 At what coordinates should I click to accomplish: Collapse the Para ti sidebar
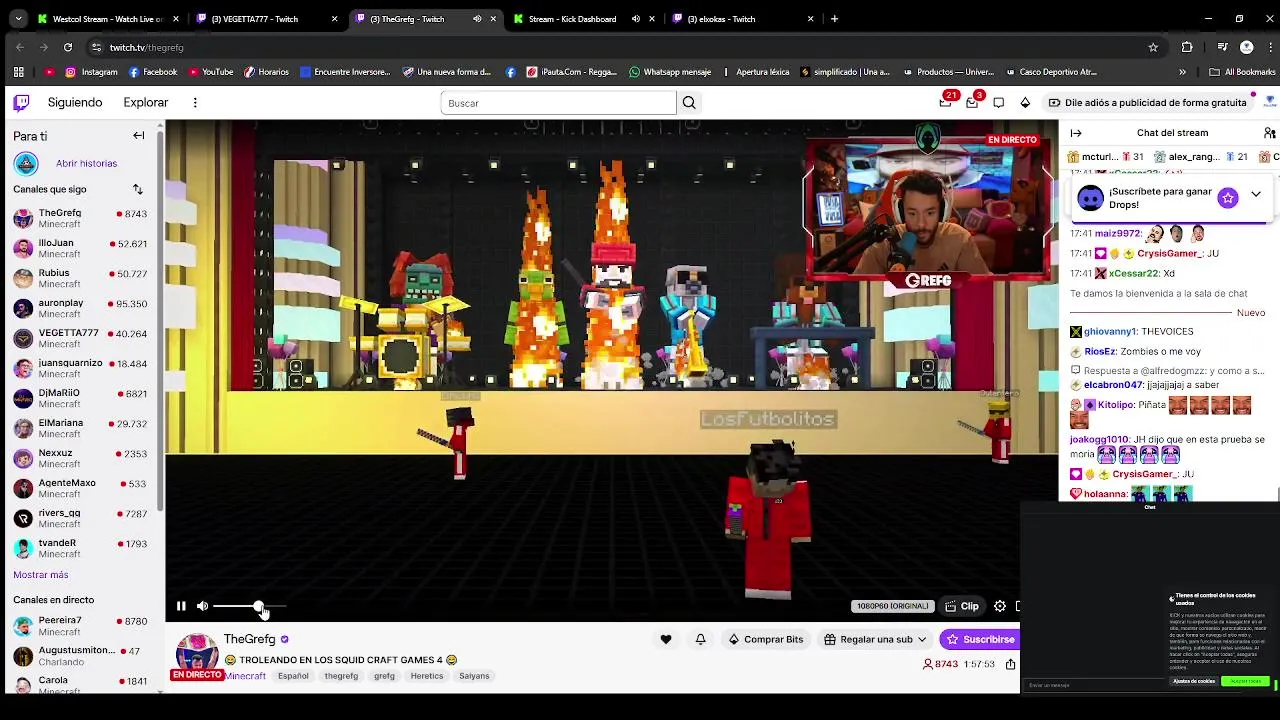tap(139, 135)
